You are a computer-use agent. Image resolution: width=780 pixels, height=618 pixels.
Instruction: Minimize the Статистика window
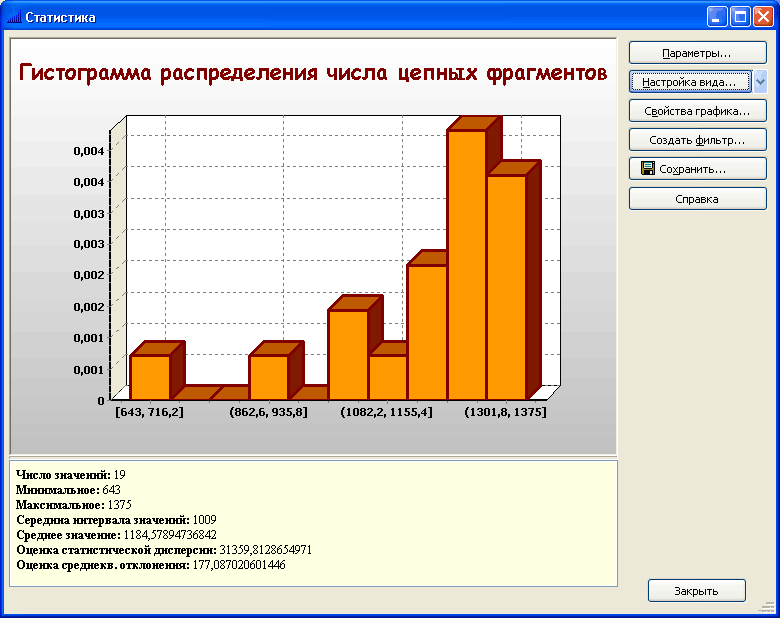(x=716, y=17)
